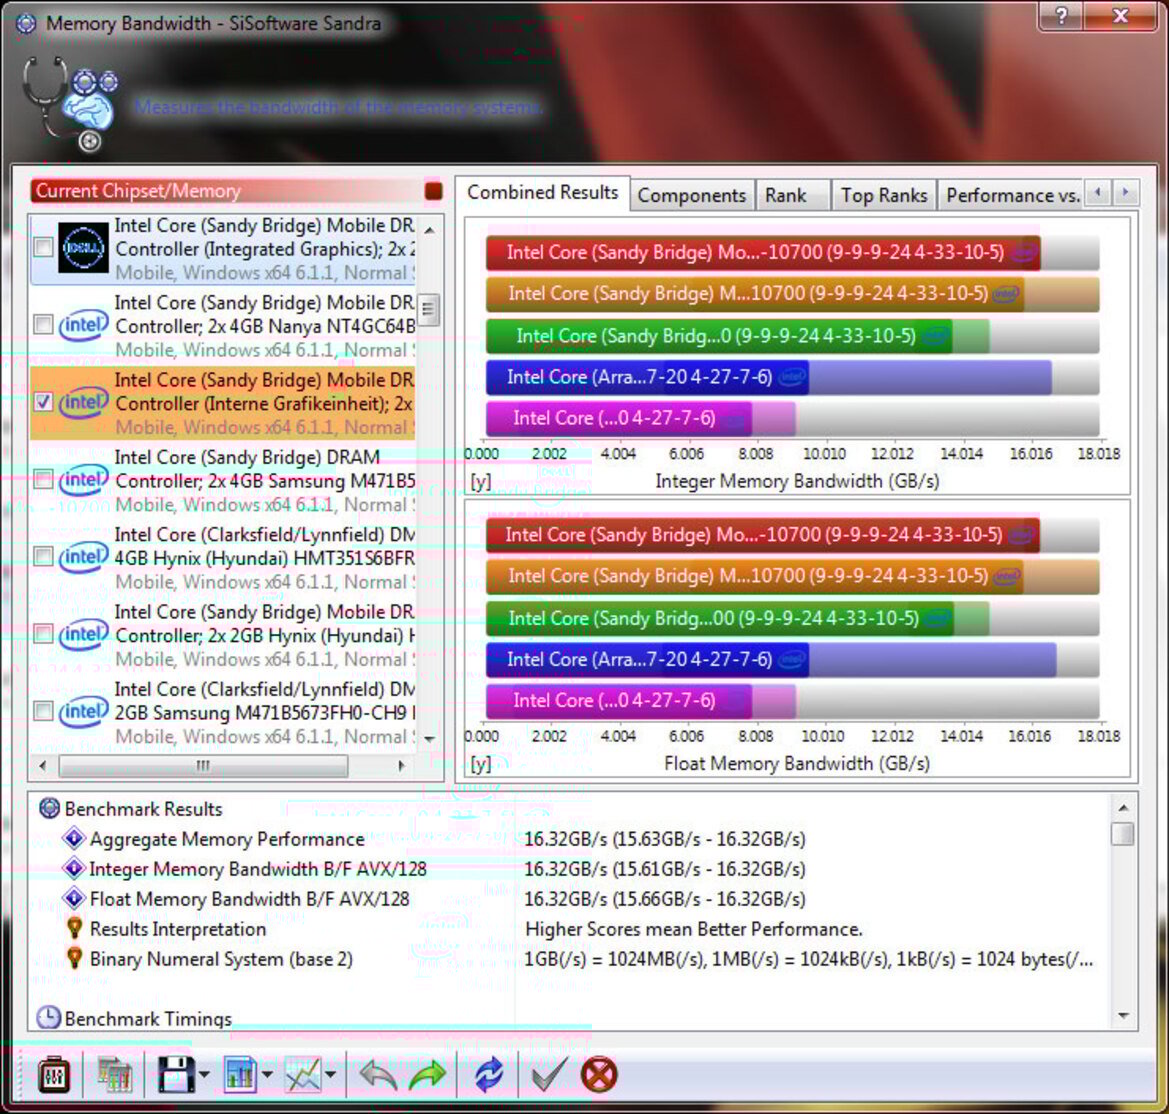The image size is (1169, 1114).
Task: Uncheck the Interne Grafikeinheit entry checkbox
Action: (x=43, y=402)
